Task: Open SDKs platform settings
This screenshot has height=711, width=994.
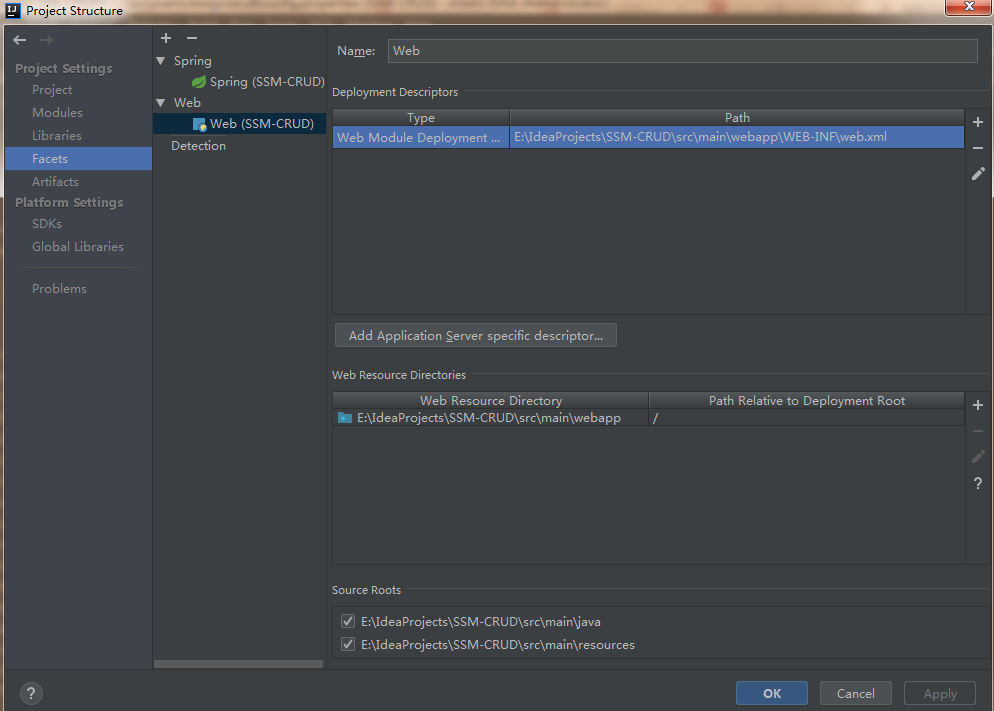Action: pyautogui.click(x=47, y=224)
